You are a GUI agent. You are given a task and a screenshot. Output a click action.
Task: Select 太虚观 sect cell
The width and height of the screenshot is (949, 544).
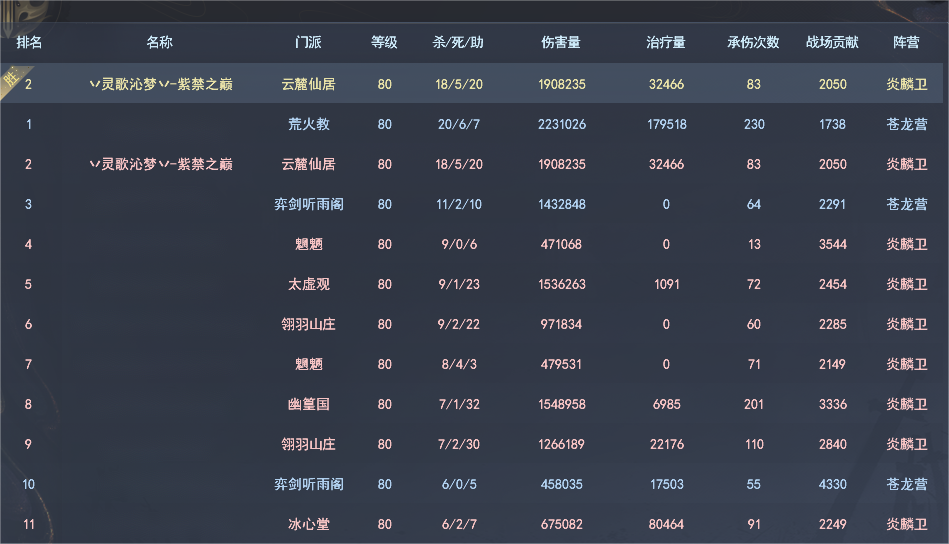click(x=309, y=284)
